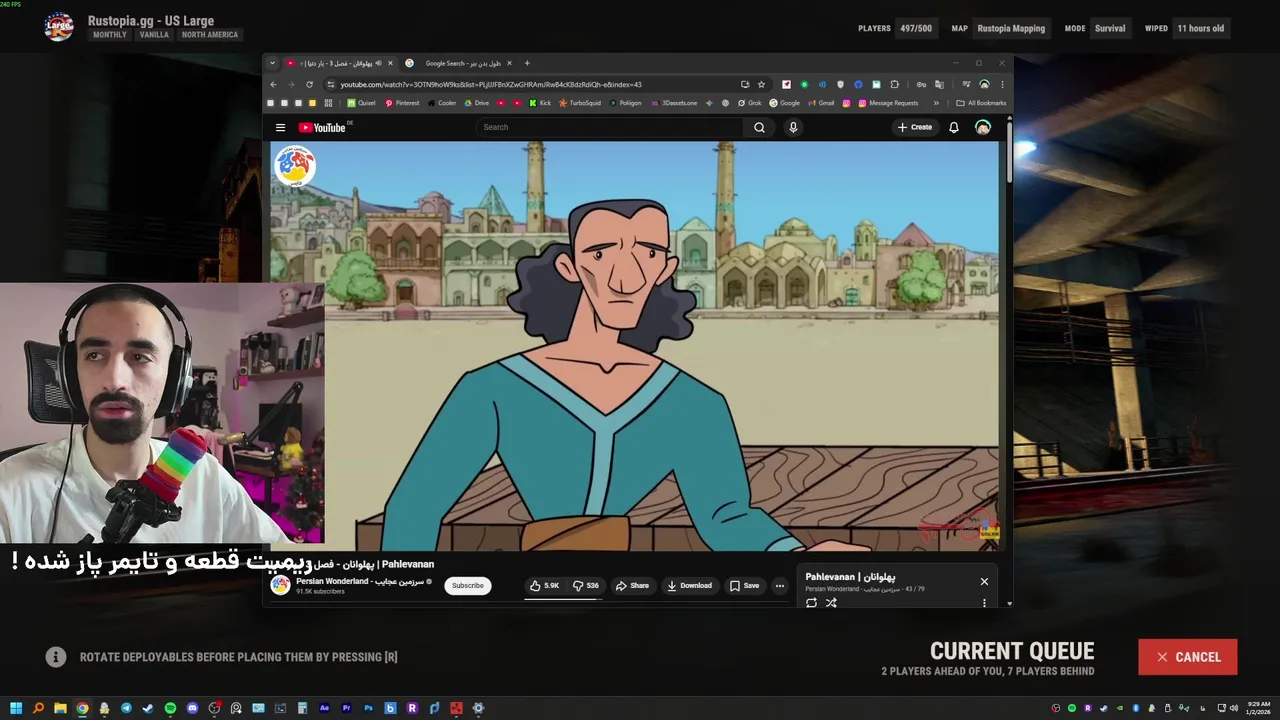Open YouTube notifications bell
Image resolution: width=1280 pixels, height=720 pixels.
pyautogui.click(x=954, y=127)
